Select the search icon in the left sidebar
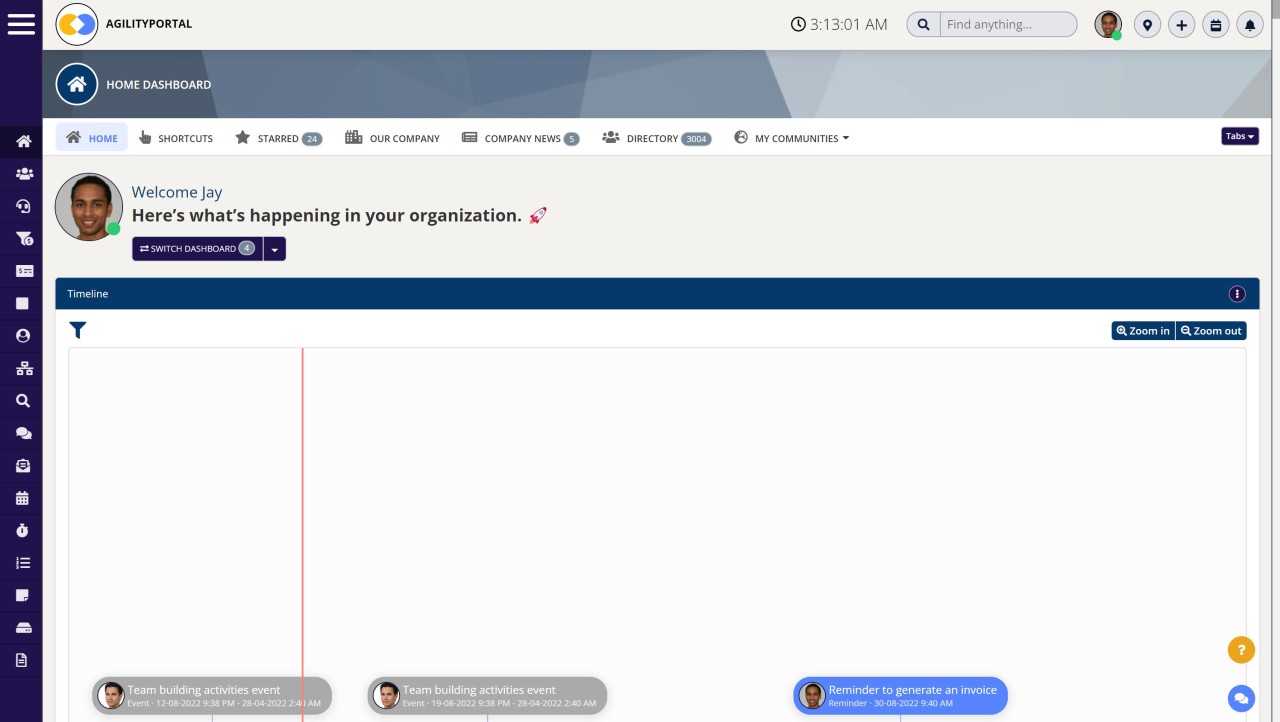 (x=22, y=400)
